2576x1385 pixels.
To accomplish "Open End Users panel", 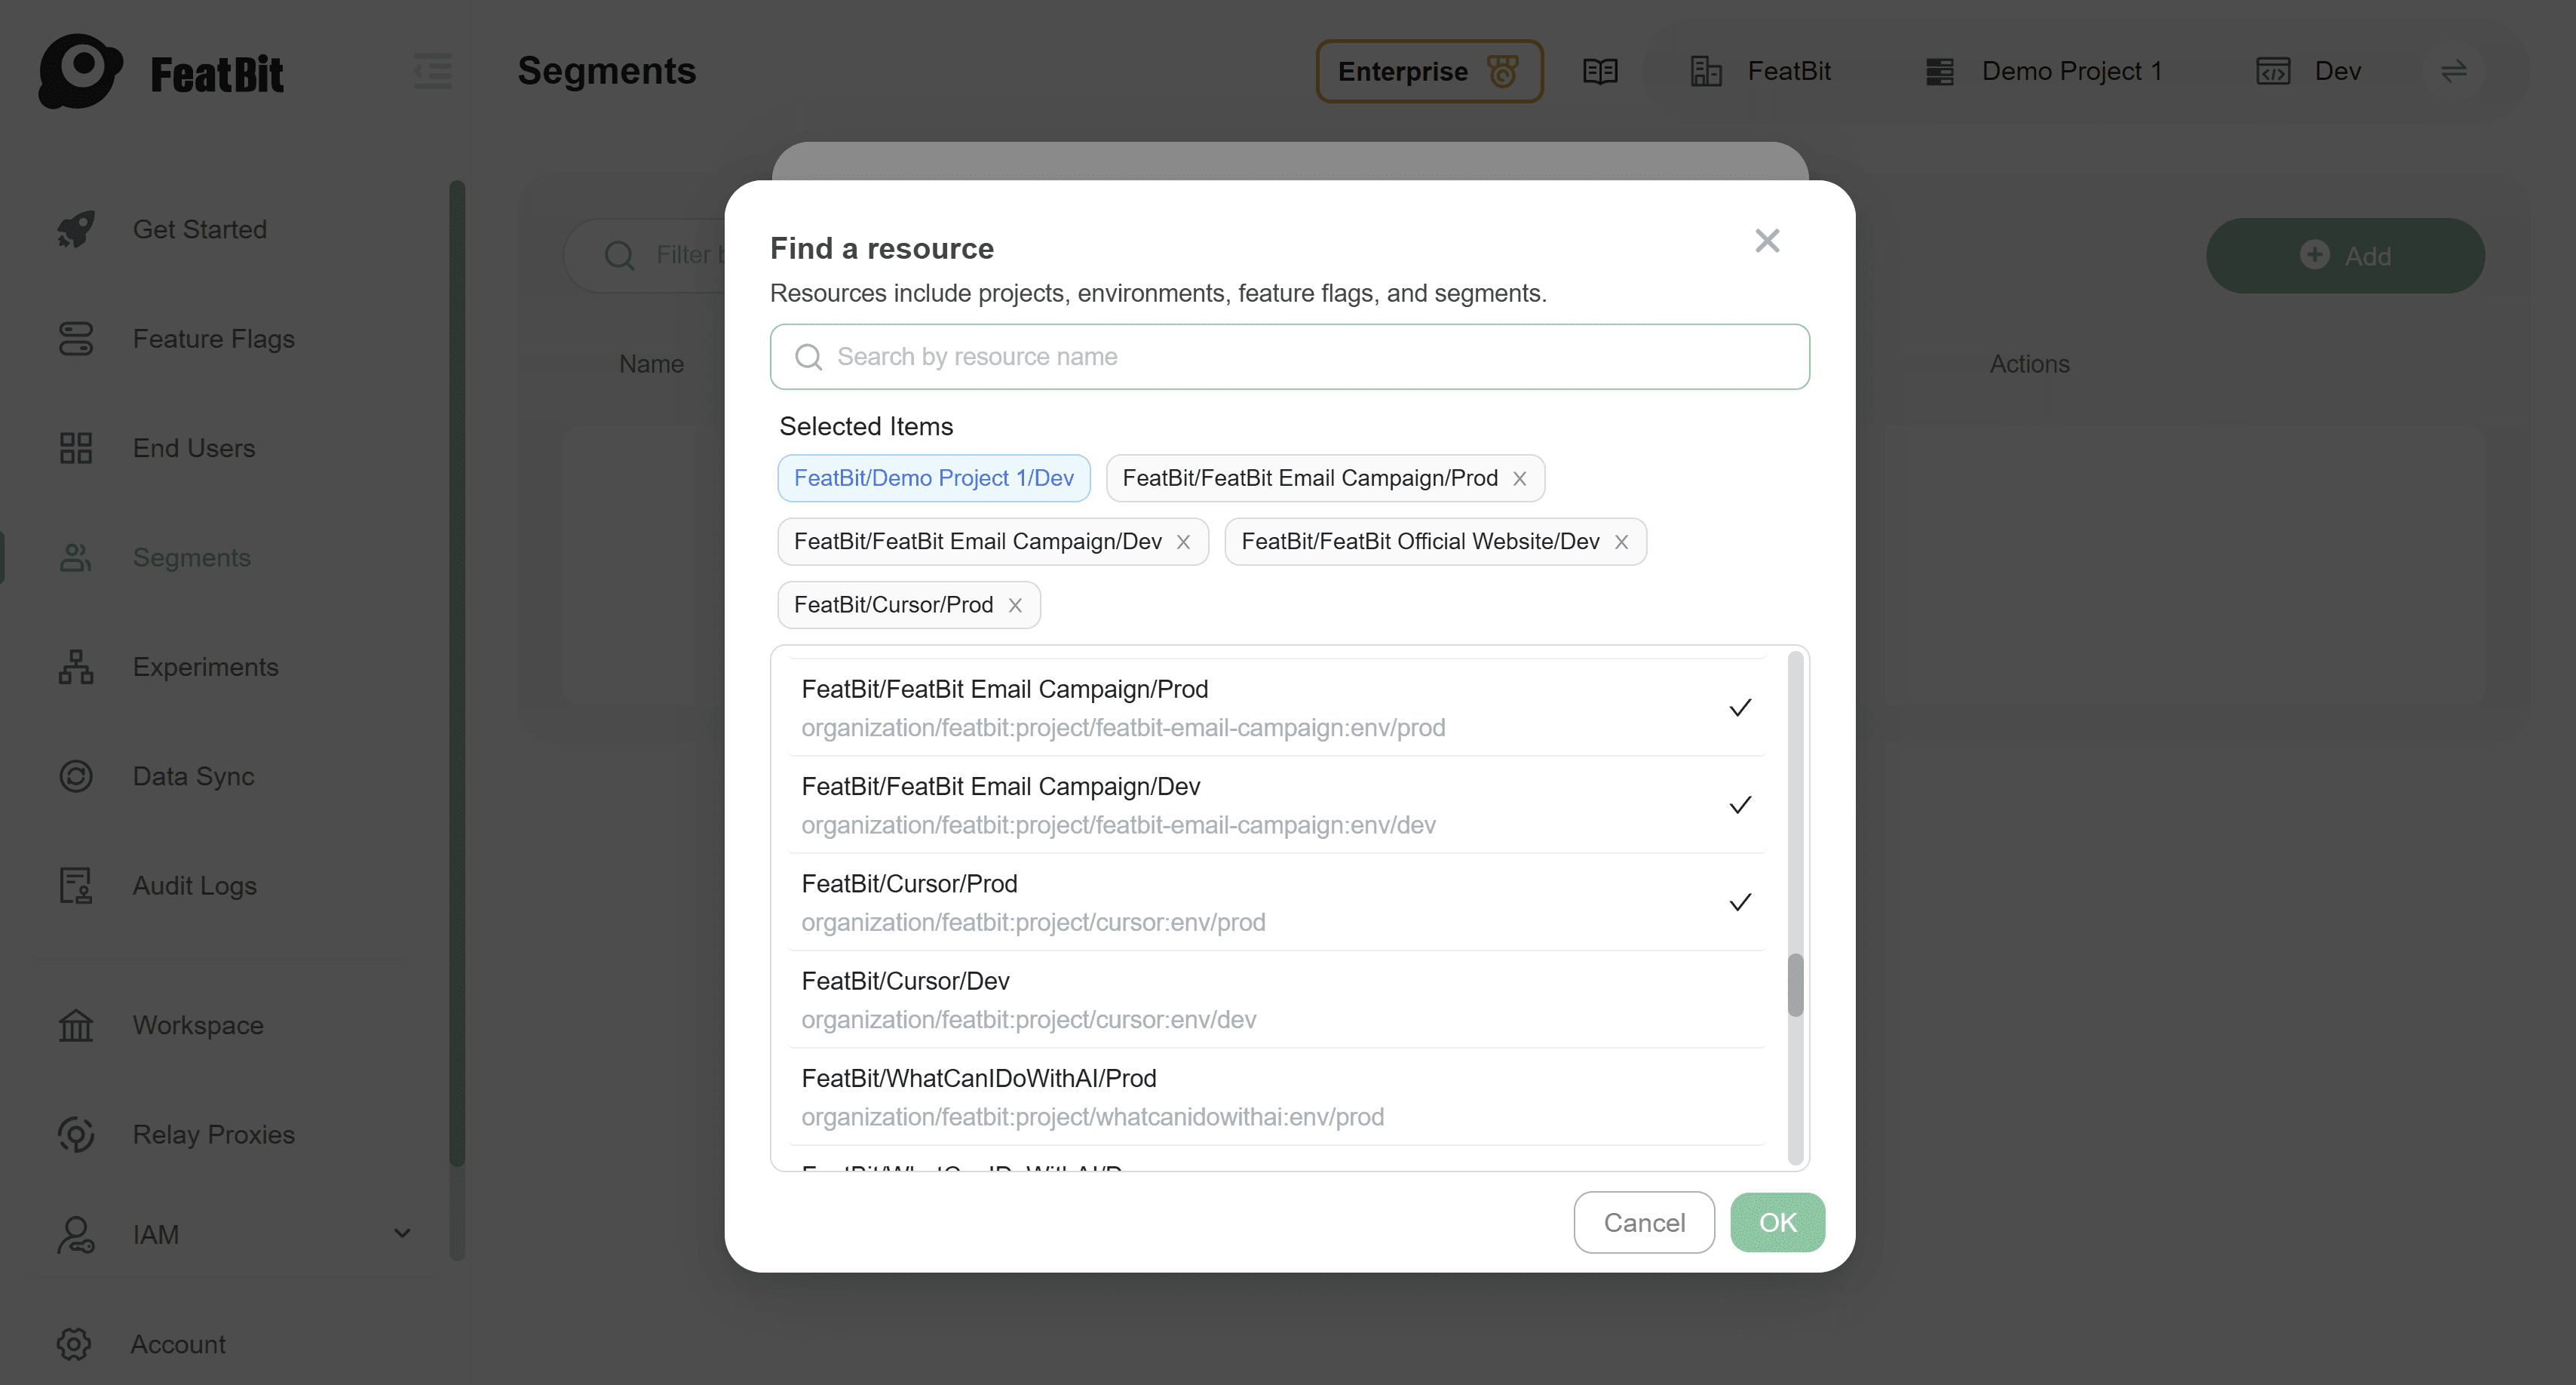I will [192, 447].
